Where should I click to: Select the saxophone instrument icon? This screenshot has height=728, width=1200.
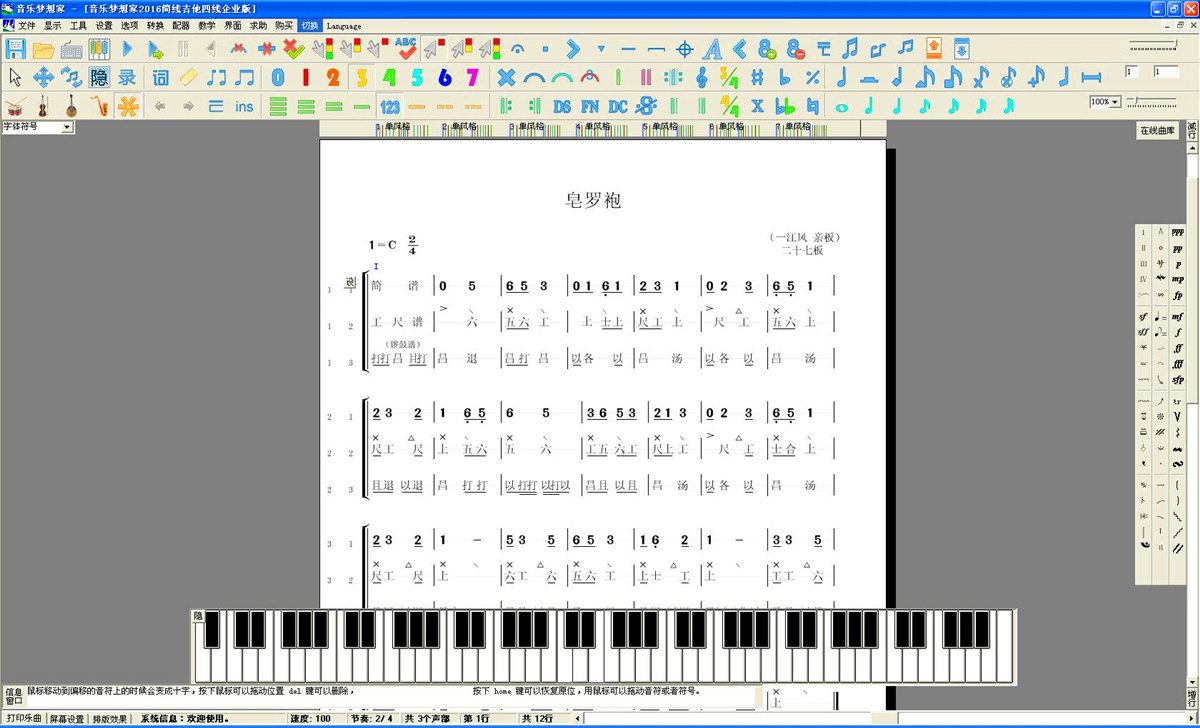[x=99, y=107]
